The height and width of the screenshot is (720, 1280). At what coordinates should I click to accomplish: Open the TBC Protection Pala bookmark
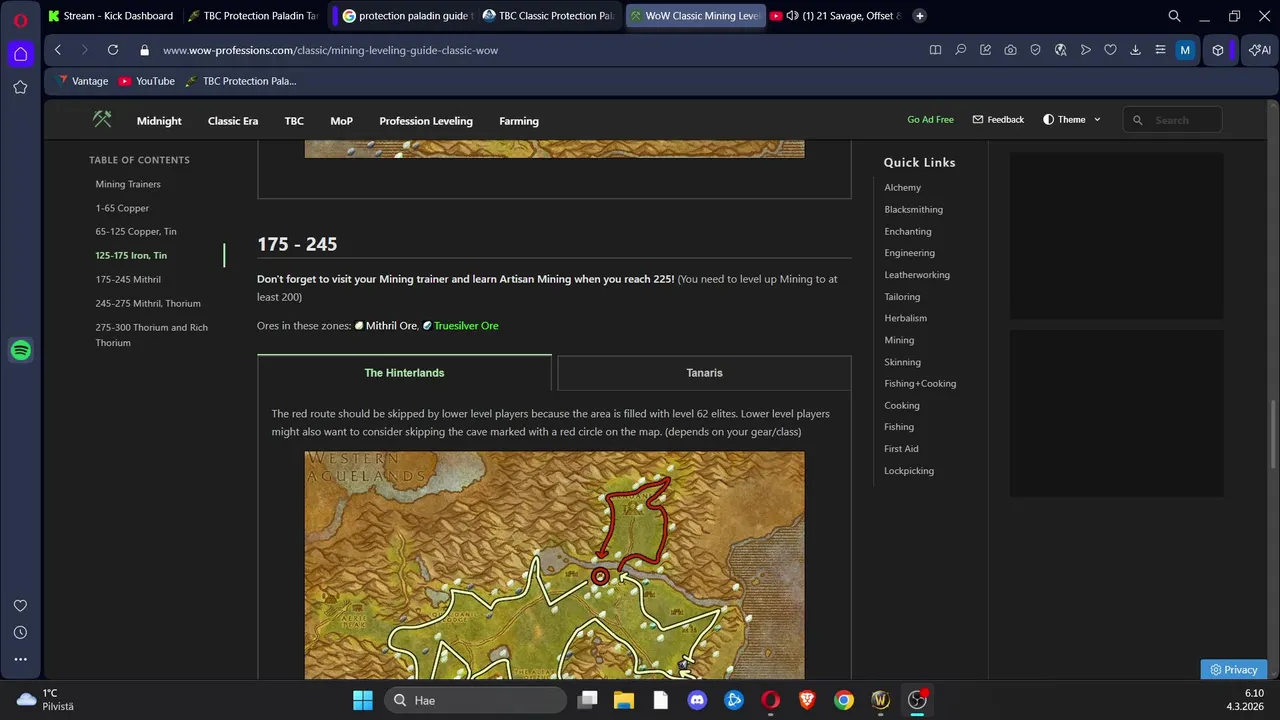point(241,81)
